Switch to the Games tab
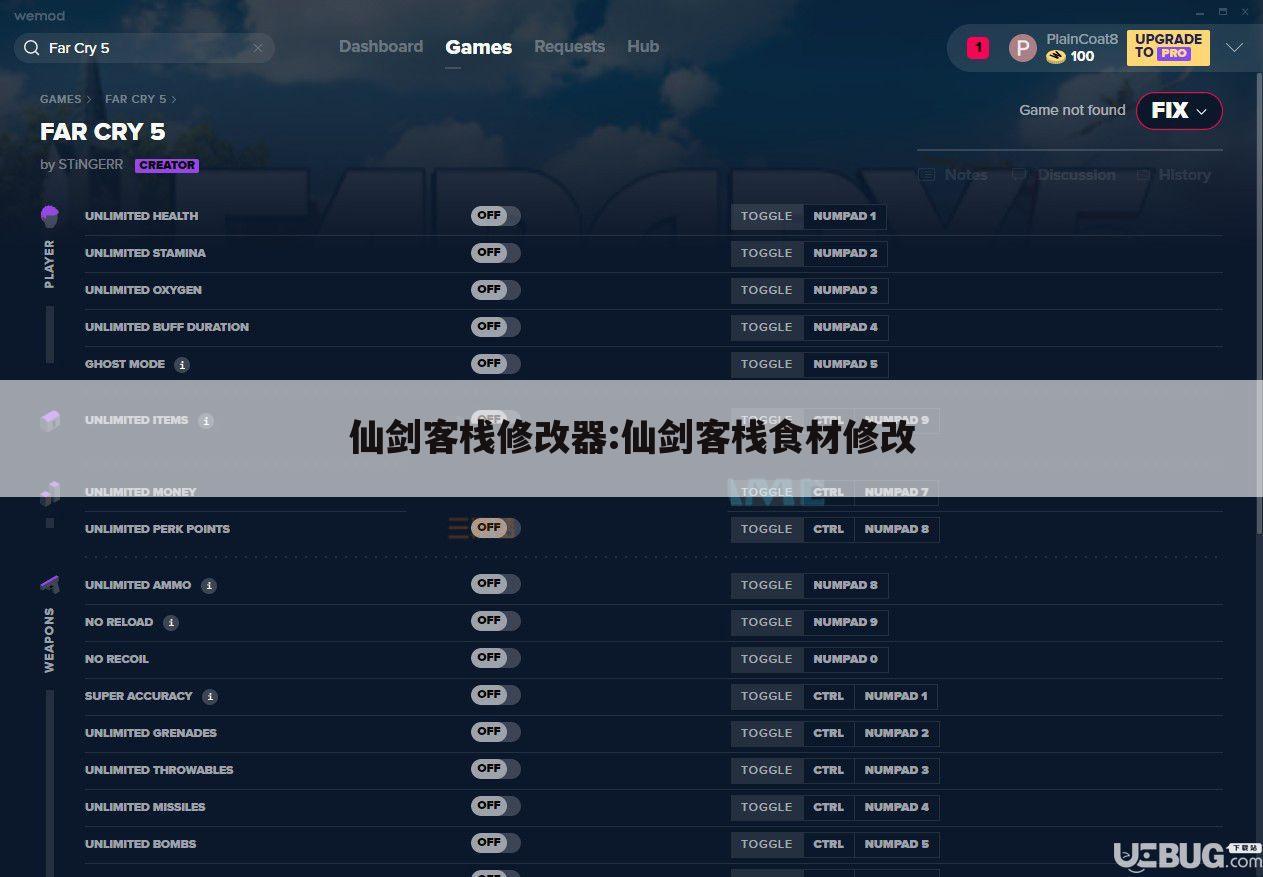 tap(478, 47)
